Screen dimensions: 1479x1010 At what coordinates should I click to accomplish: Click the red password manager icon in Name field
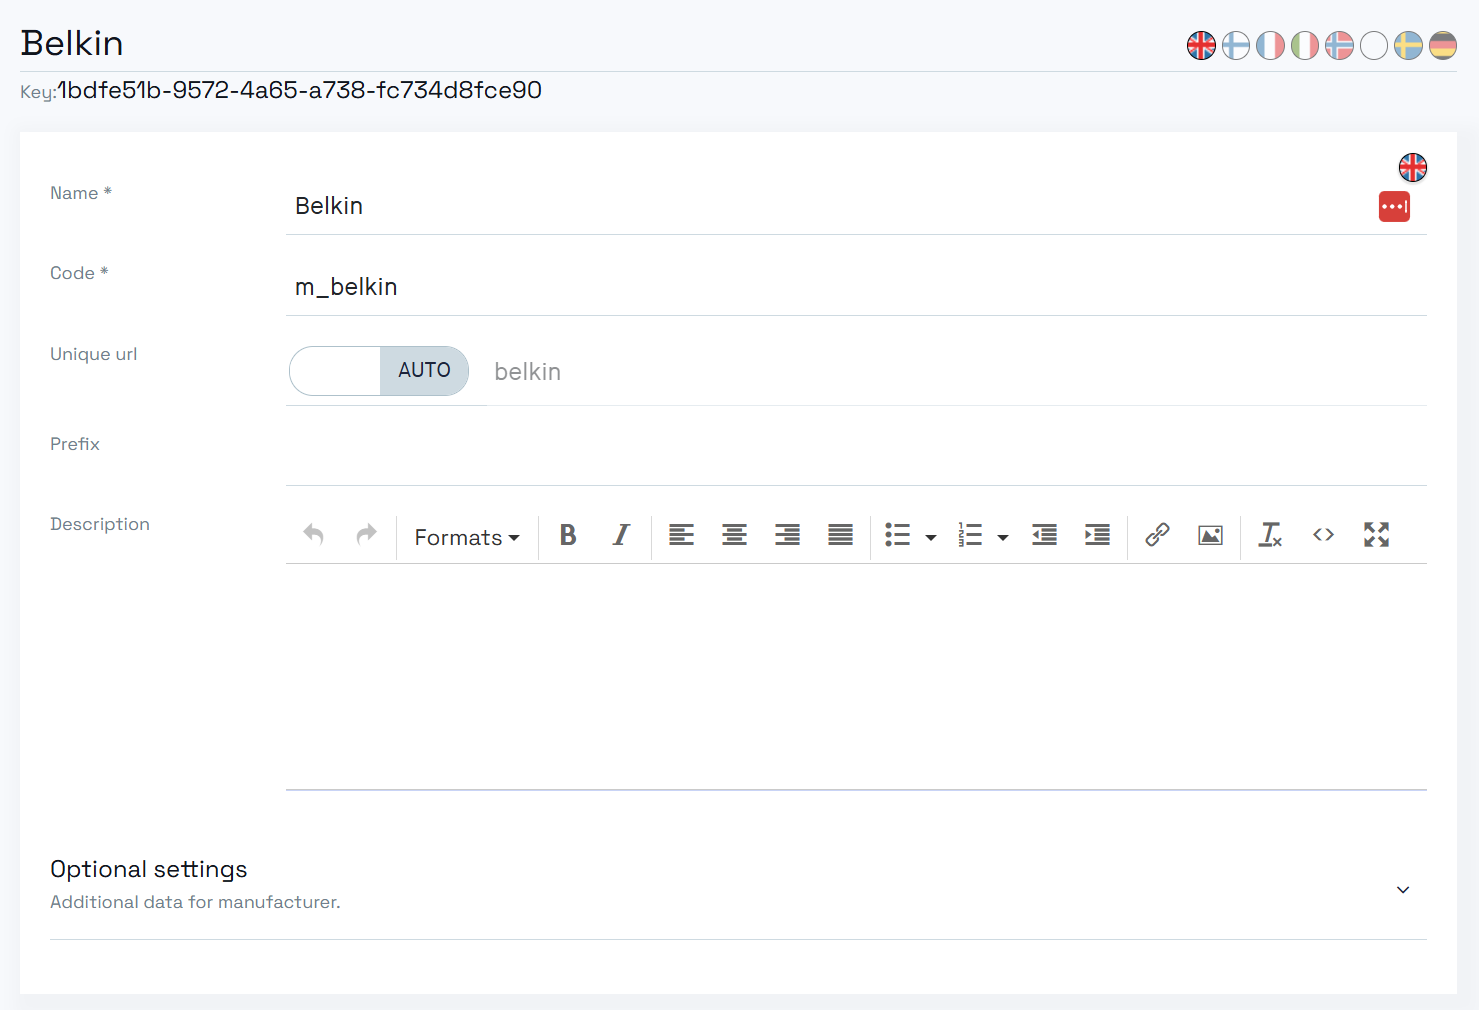click(x=1394, y=206)
